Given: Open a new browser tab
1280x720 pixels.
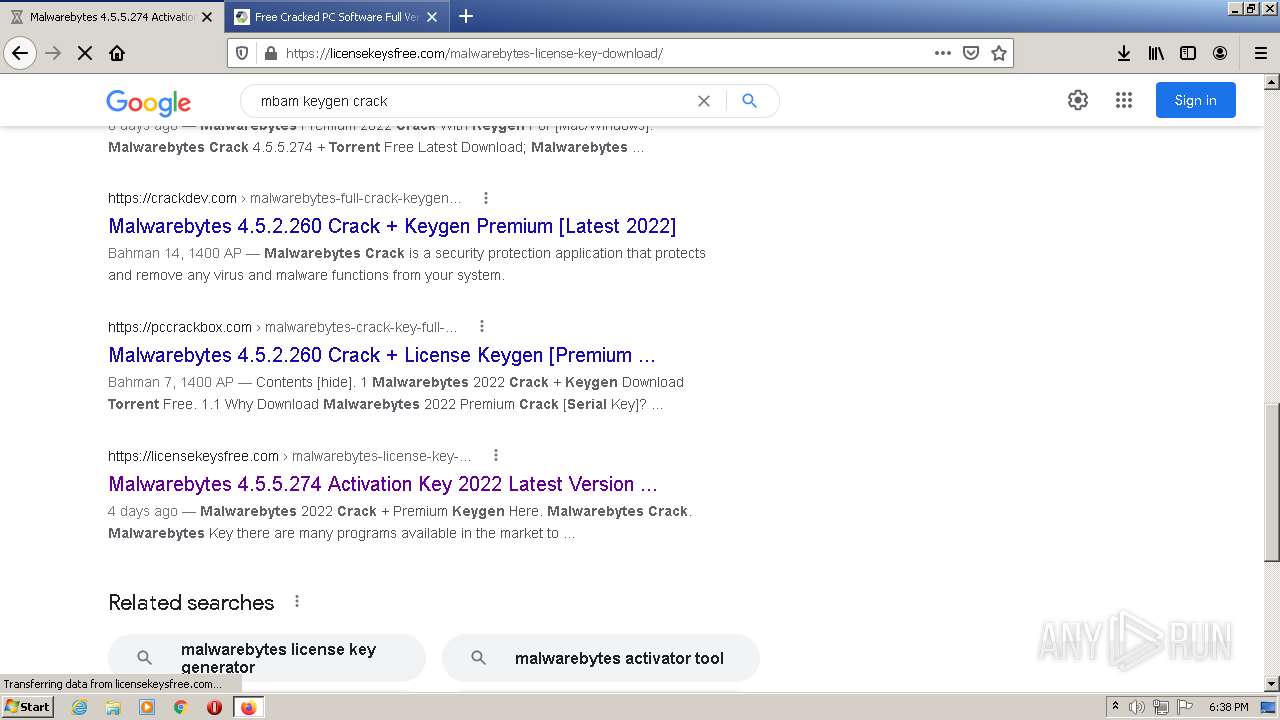Looking at the screenshot, I should pyautogui.click(x=466, y=16).
